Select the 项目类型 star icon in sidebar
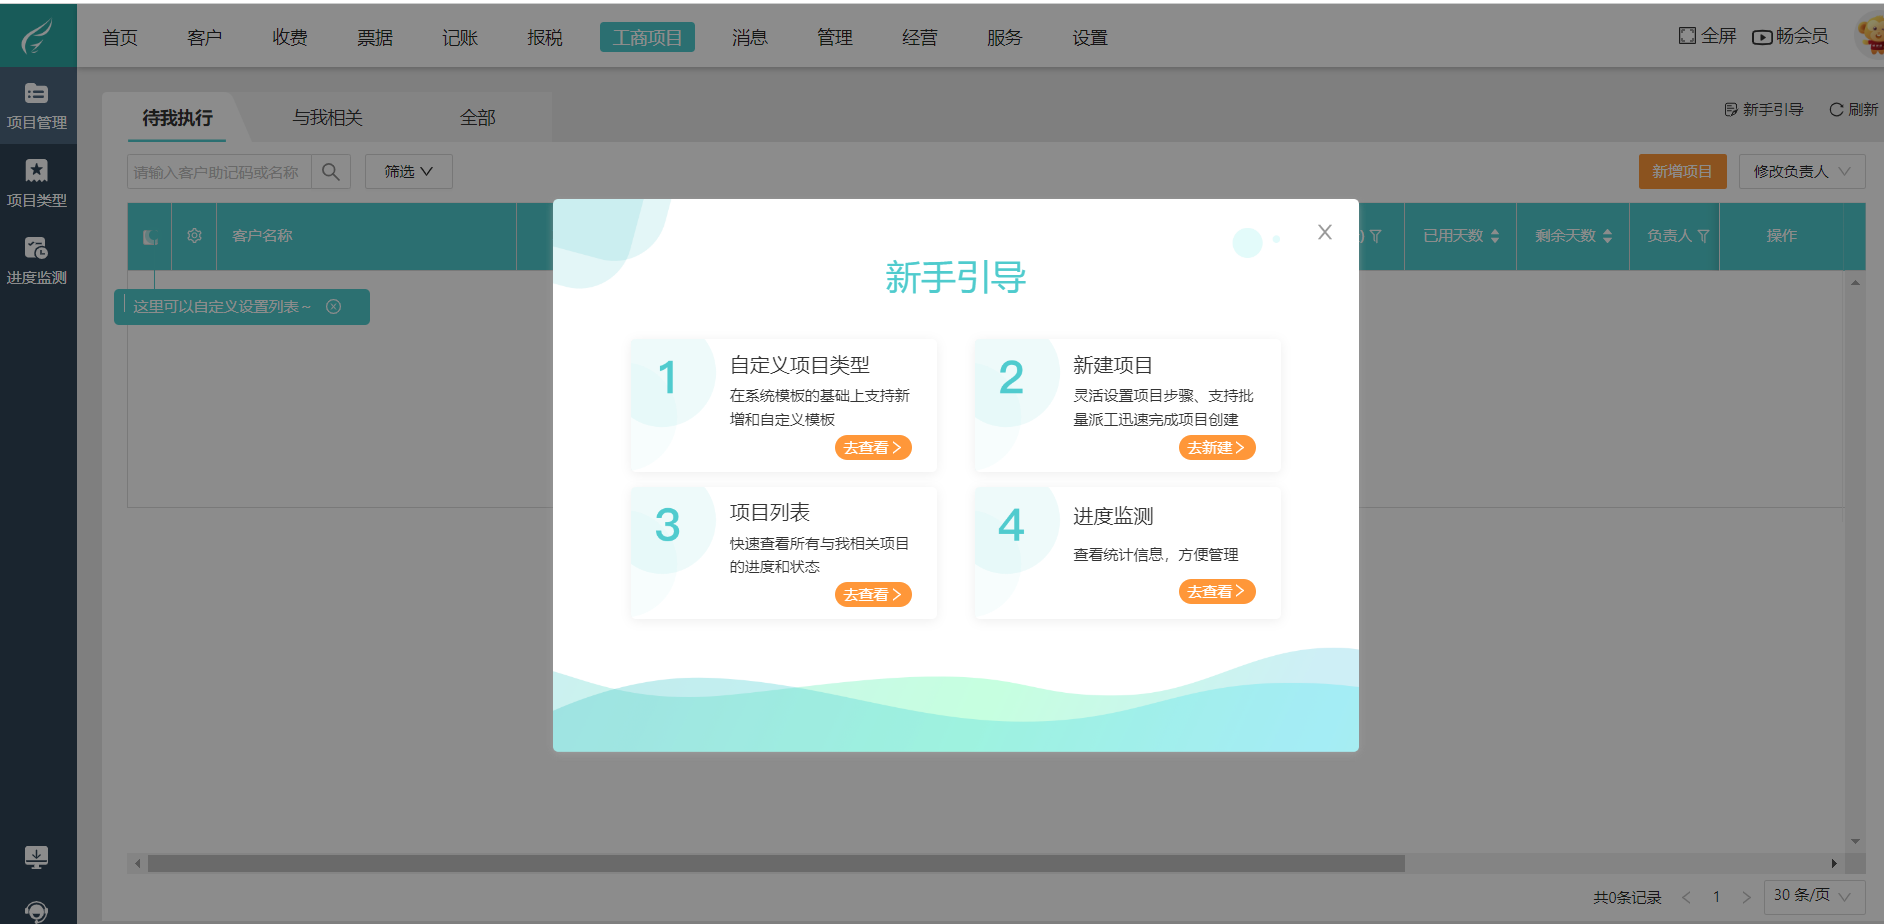Viewport: 1884px width, 924px height. (38, 183)
